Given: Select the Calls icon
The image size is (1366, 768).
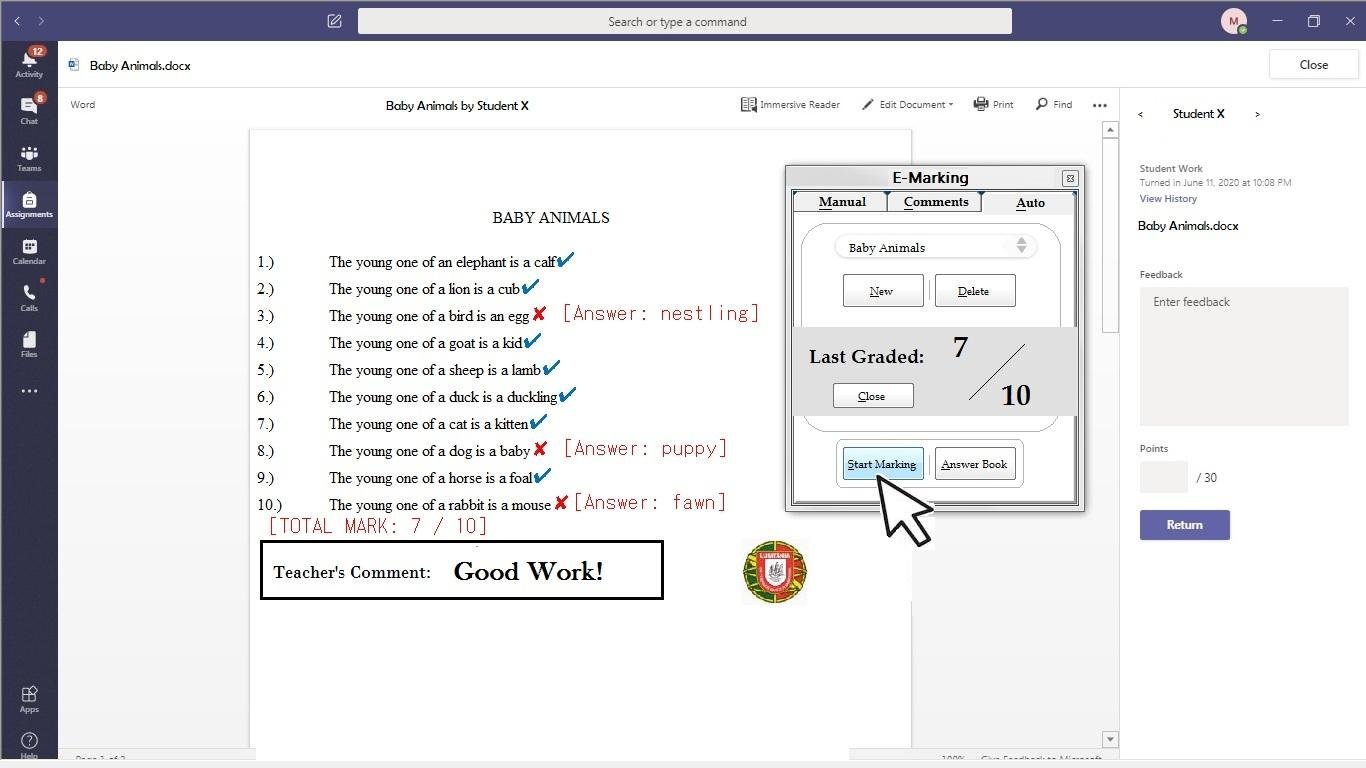Looking at the screenshot, I should [x=29, y=296].
